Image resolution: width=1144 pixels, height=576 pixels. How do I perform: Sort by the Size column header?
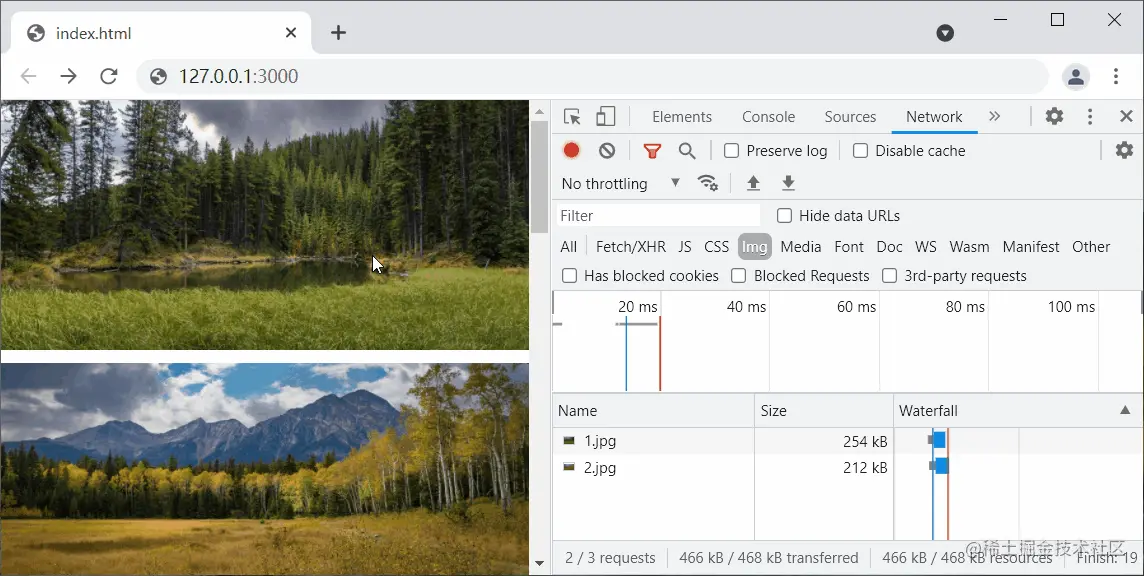824,410
